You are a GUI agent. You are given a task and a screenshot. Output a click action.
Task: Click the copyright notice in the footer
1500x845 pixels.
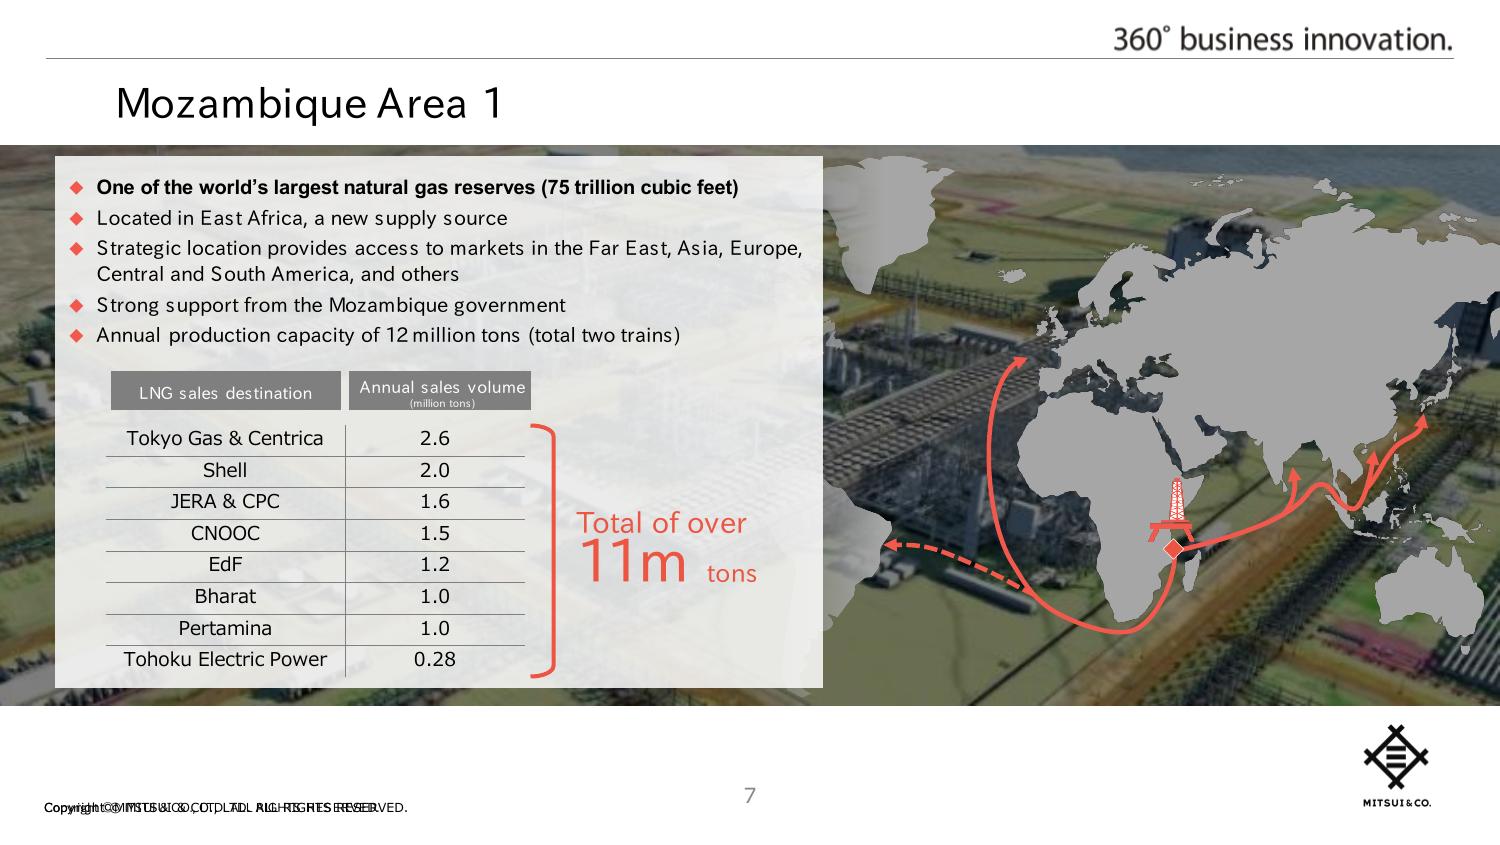click(x=225, y=807)
